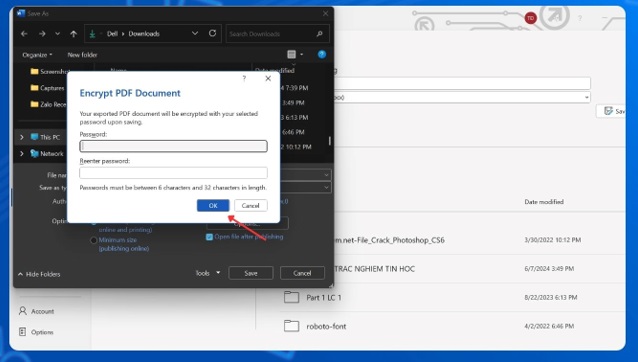638x362 pixels.
Task: Click the Part 1 LC 1 folder icon
Action: pos(291,297)
